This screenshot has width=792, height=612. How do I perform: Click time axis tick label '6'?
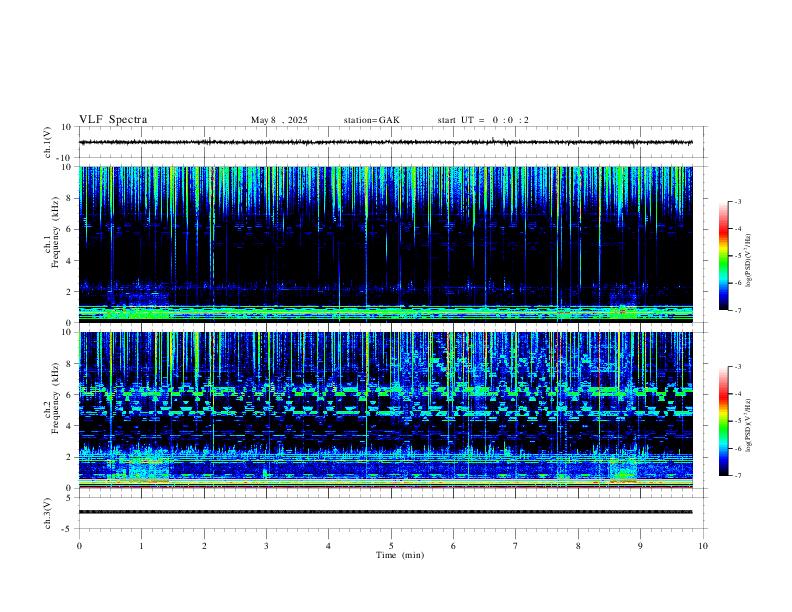(x=453, y=546)
